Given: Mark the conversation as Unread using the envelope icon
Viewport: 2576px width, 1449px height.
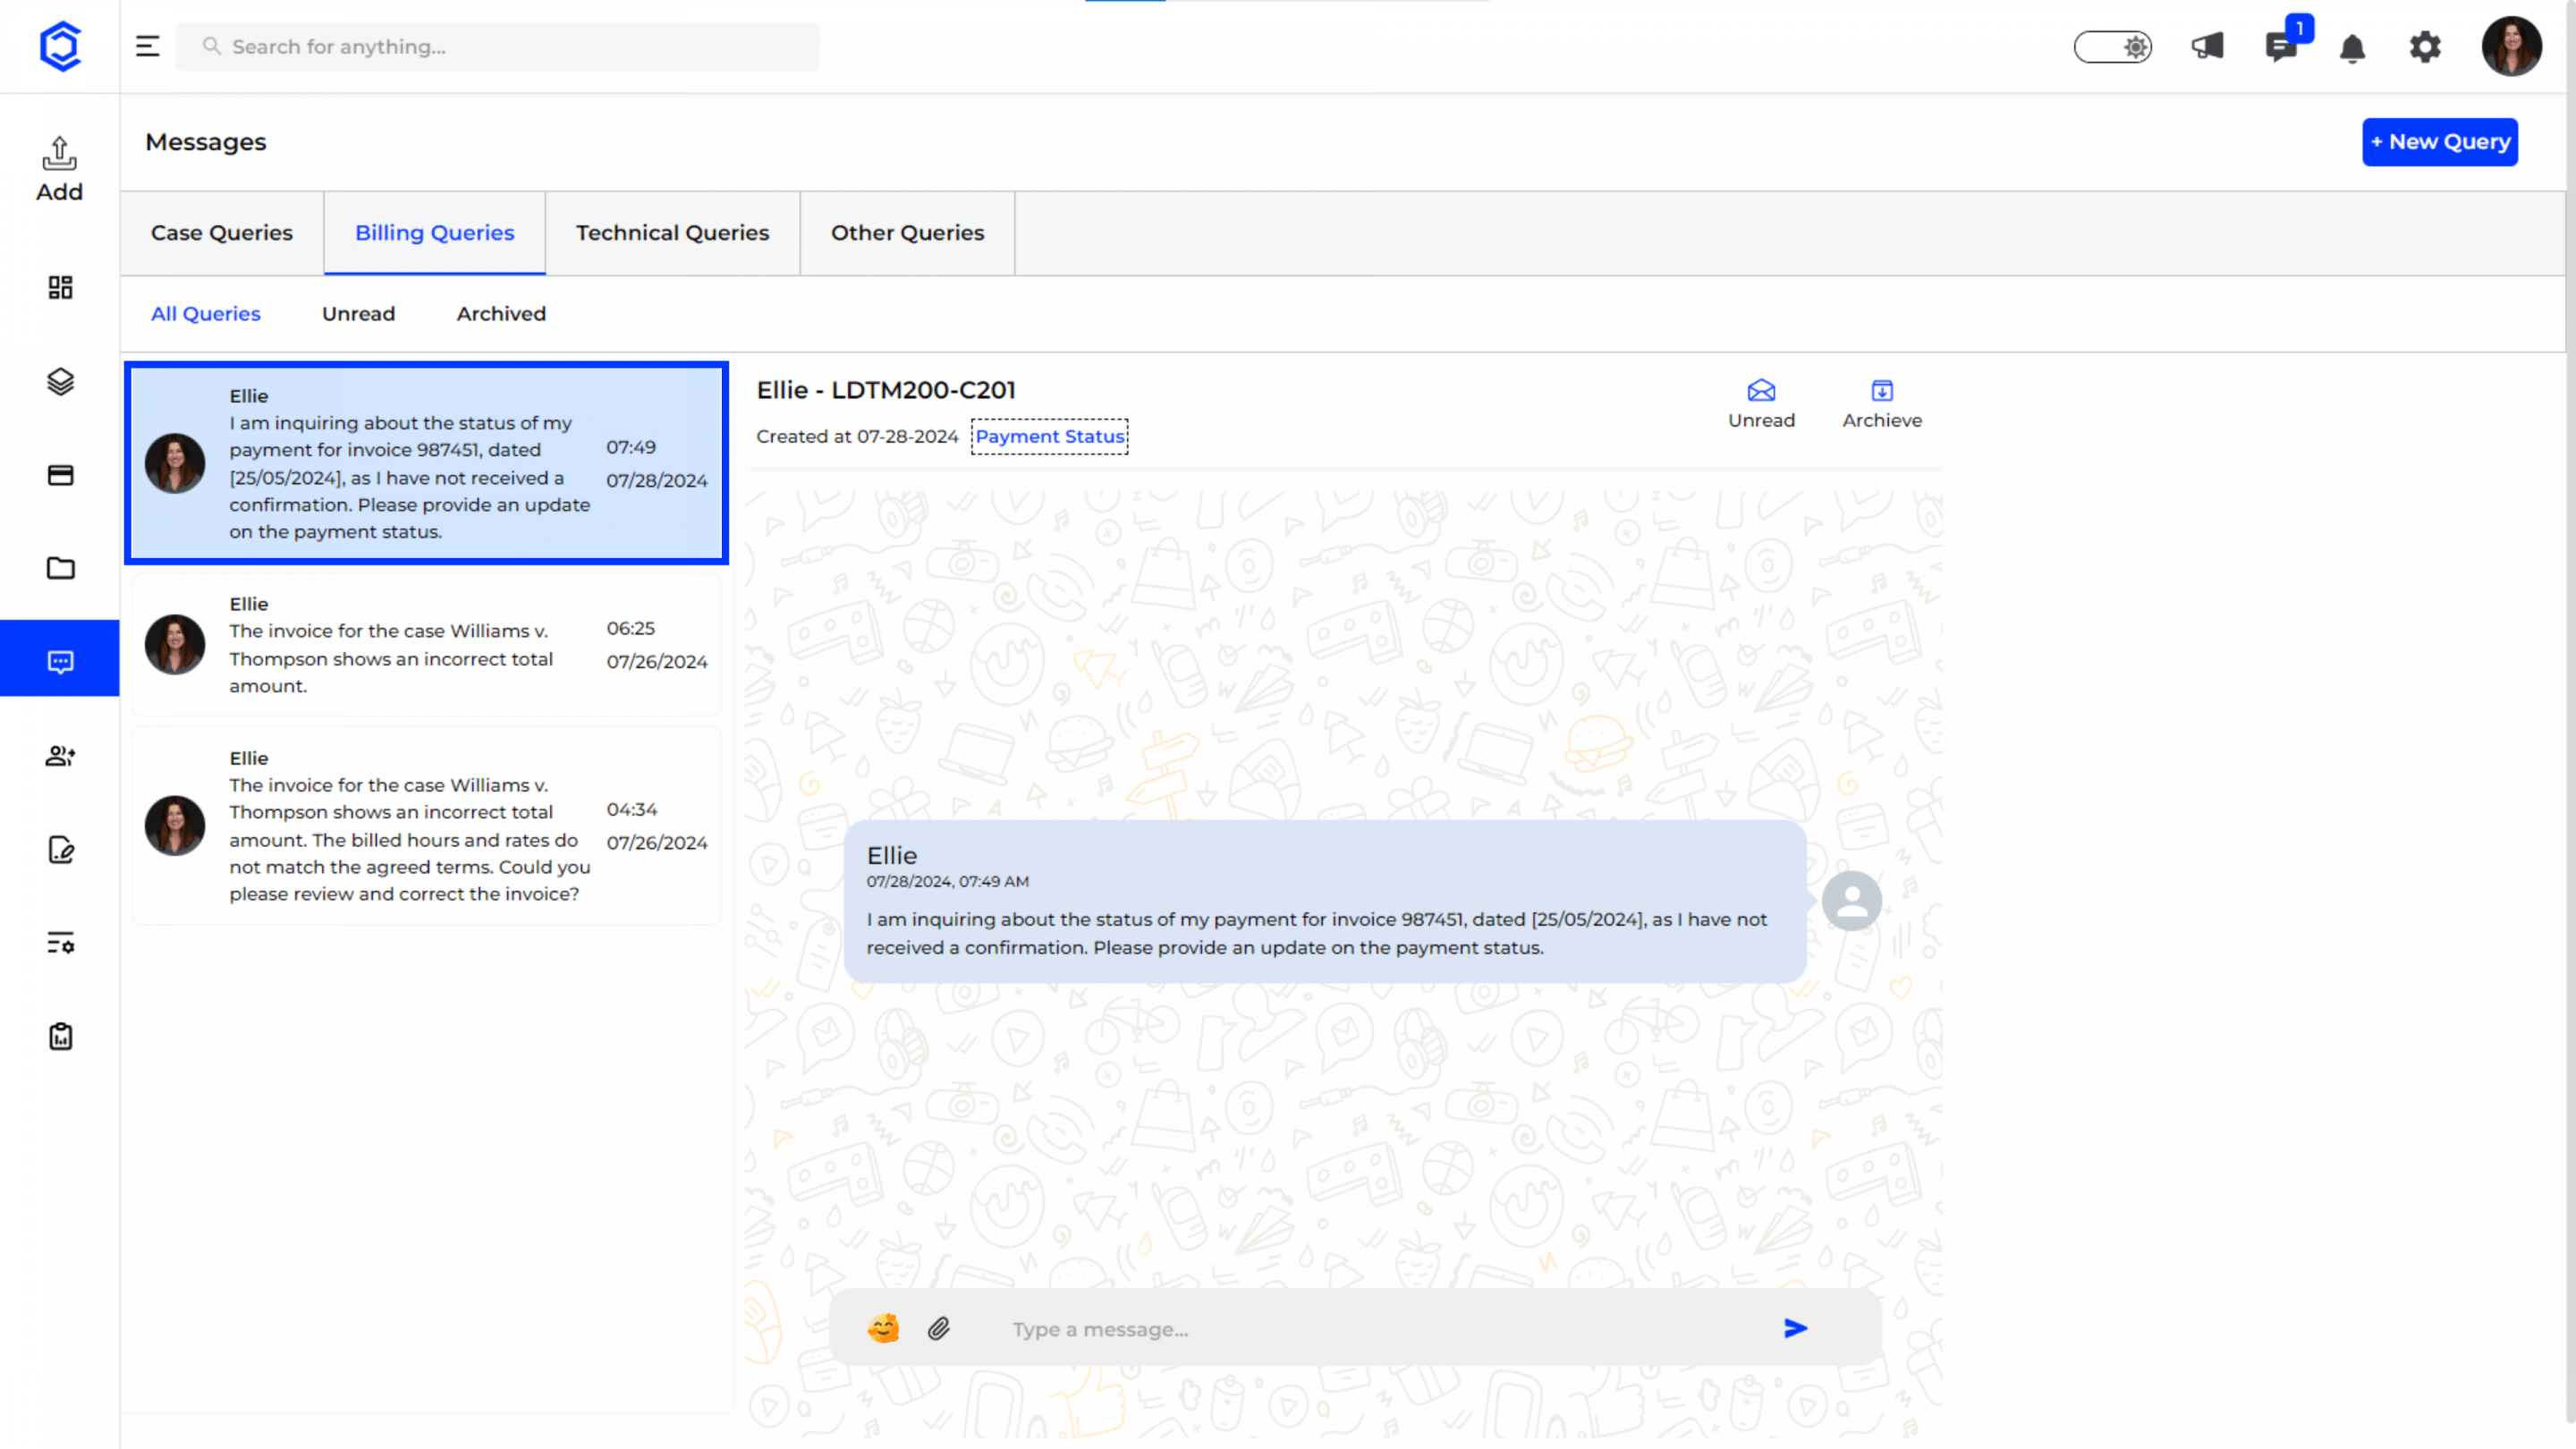Looking at the screenshot, I should click(1761, 391).
